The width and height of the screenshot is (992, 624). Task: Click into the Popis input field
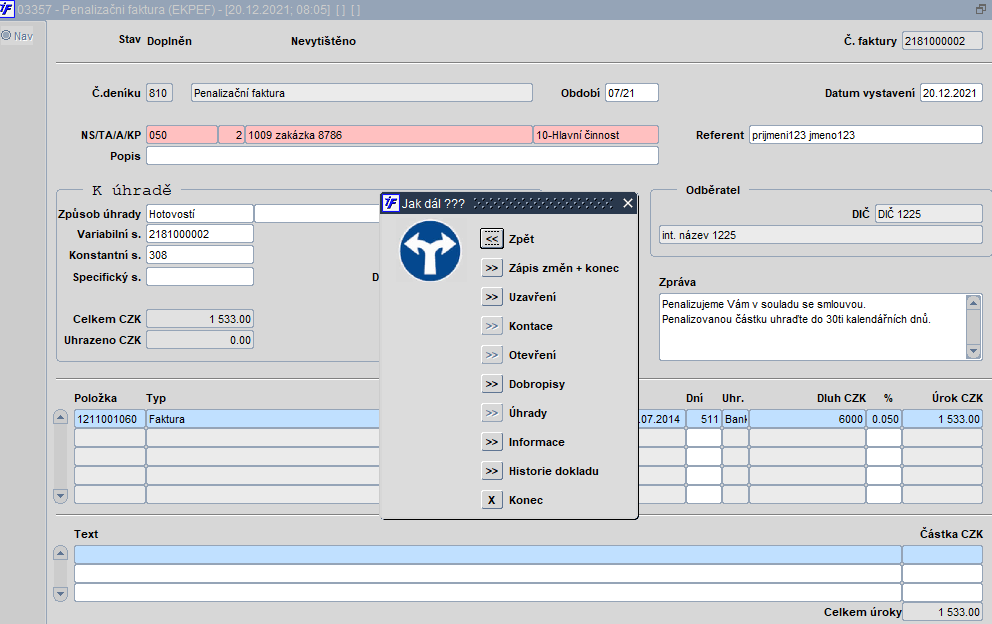click(402, 156)
